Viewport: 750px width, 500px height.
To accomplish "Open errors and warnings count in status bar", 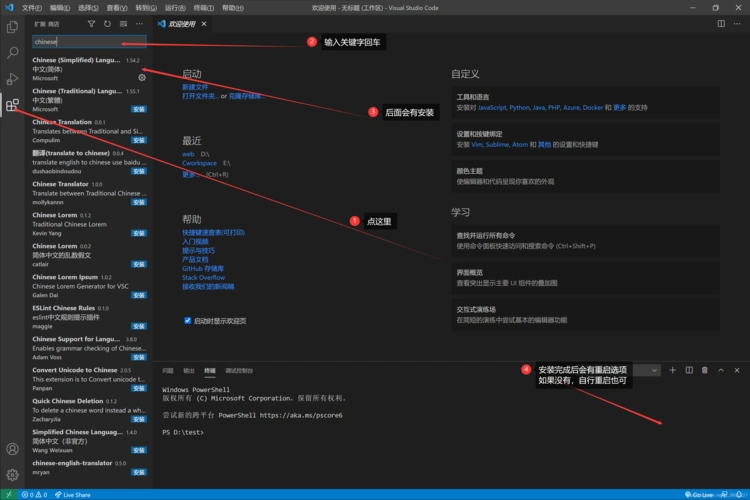I will (x=34, y=495).
